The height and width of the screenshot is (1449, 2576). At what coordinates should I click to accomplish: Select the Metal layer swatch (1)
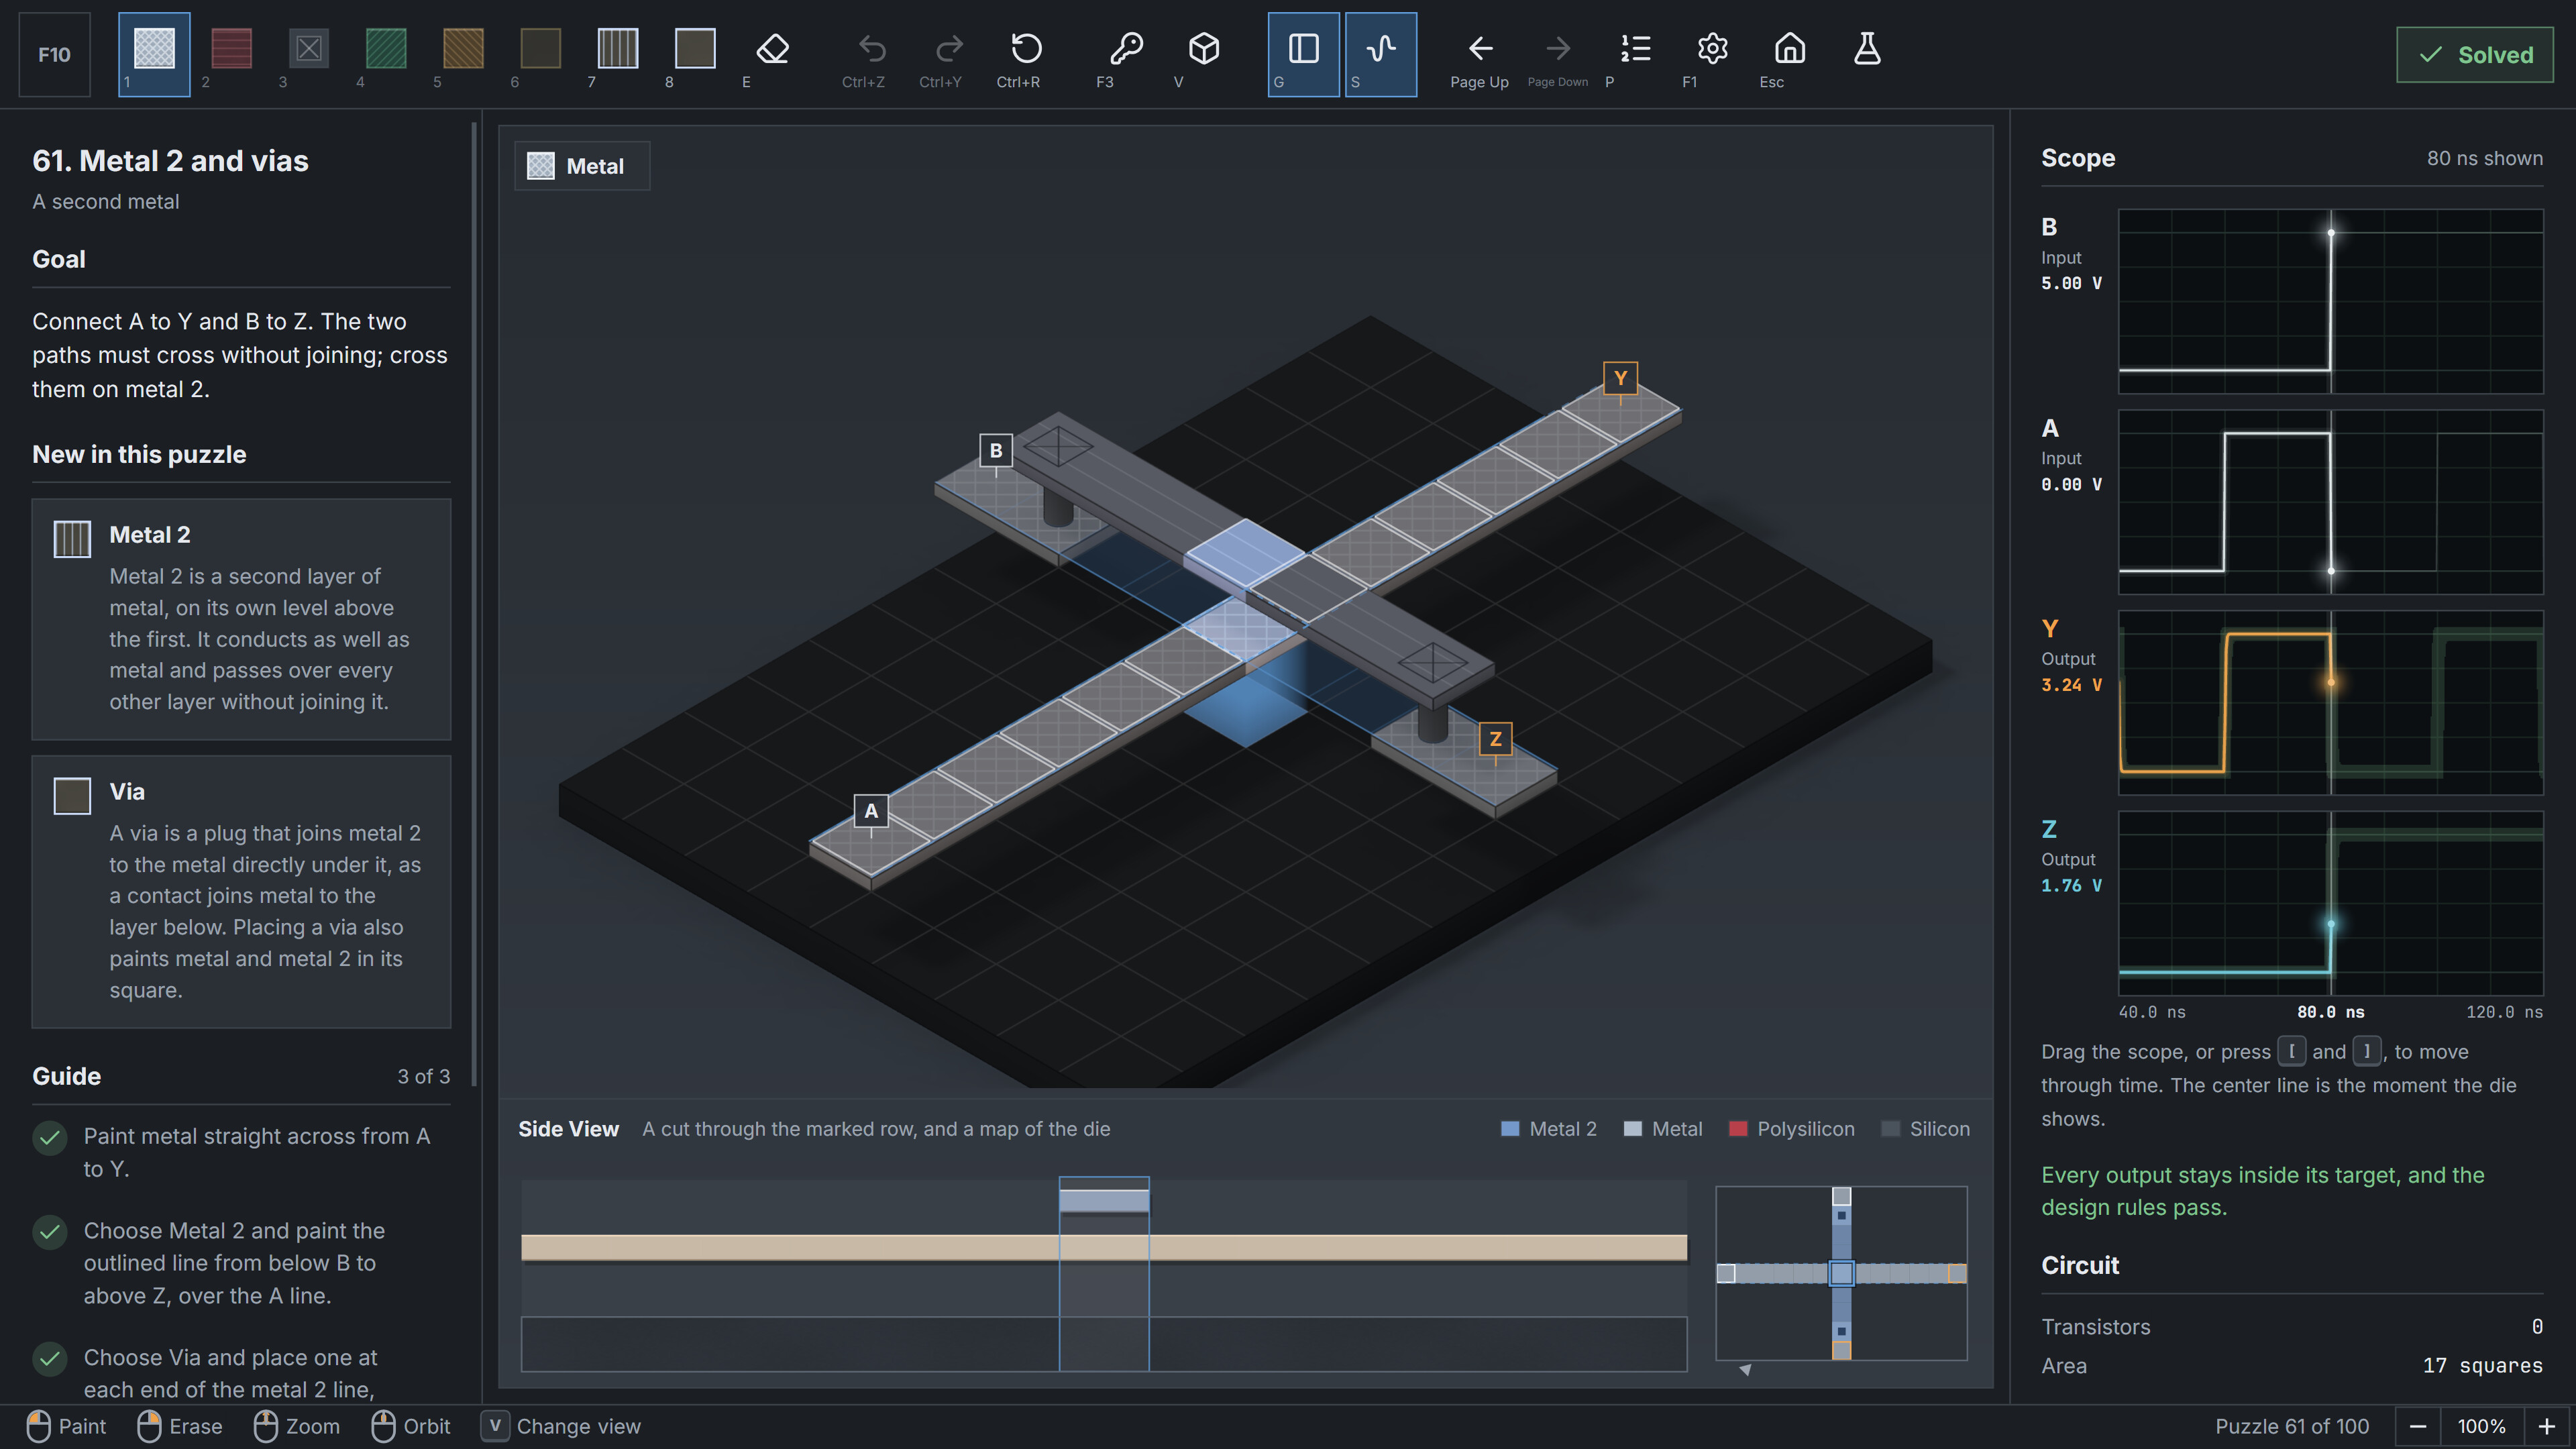point(154,54)
